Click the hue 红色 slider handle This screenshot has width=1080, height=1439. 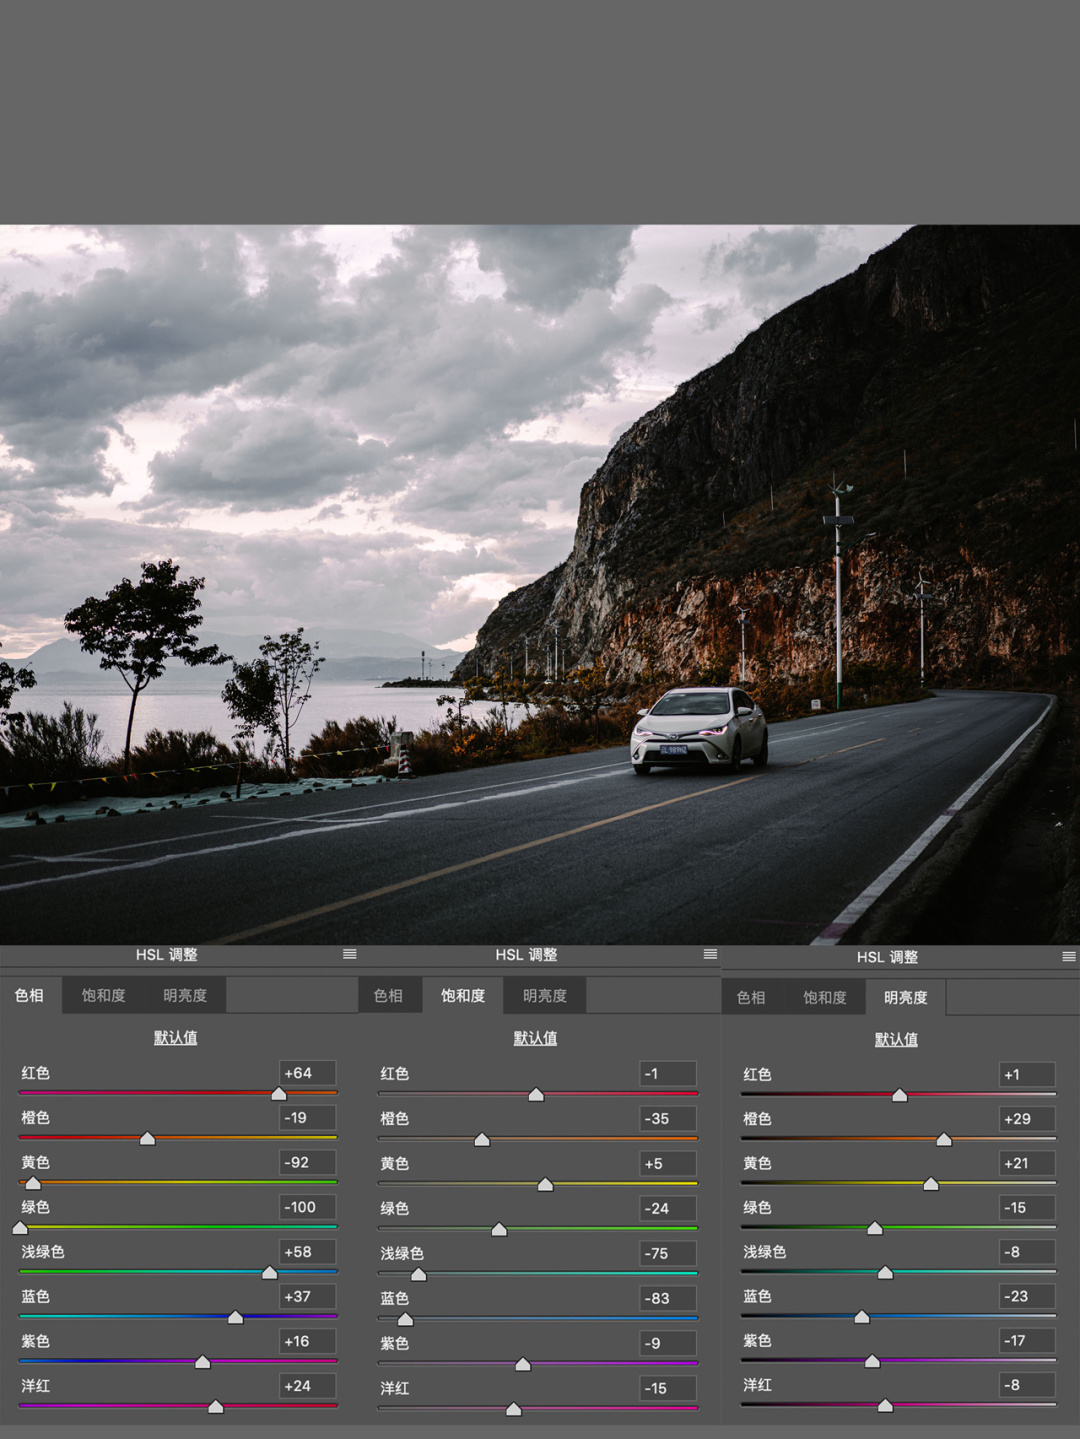point(279,1094)
